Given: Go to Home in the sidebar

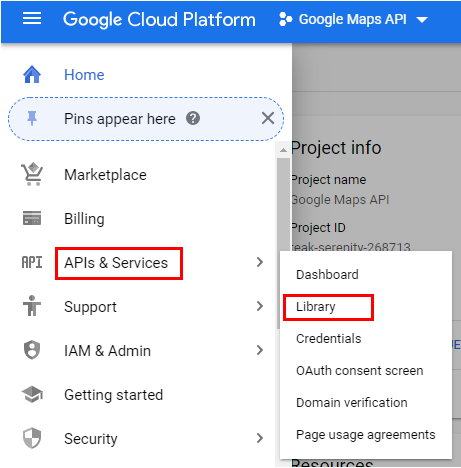Looking at the screenshot, I should pos(84,75).
